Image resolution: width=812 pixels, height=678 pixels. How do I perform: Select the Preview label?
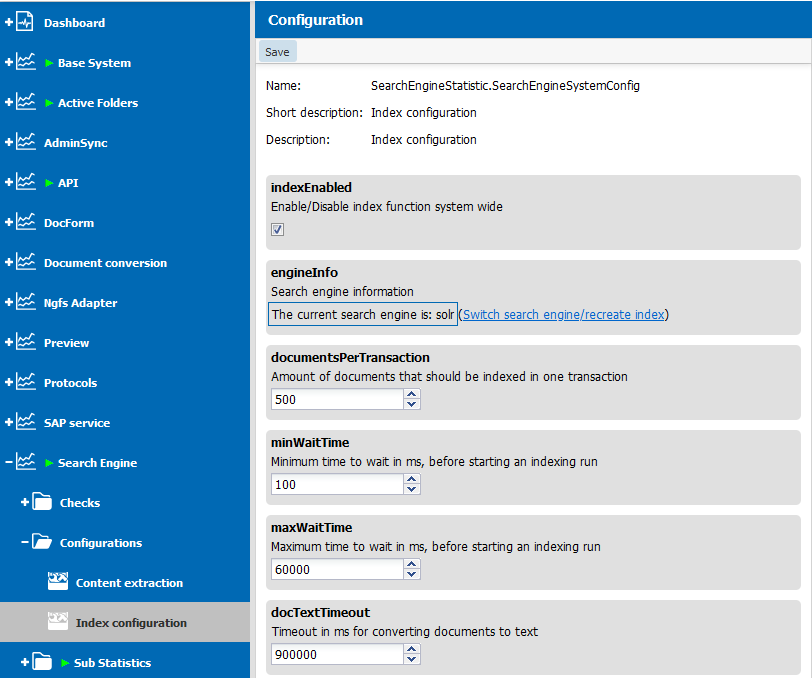point(66,343)
